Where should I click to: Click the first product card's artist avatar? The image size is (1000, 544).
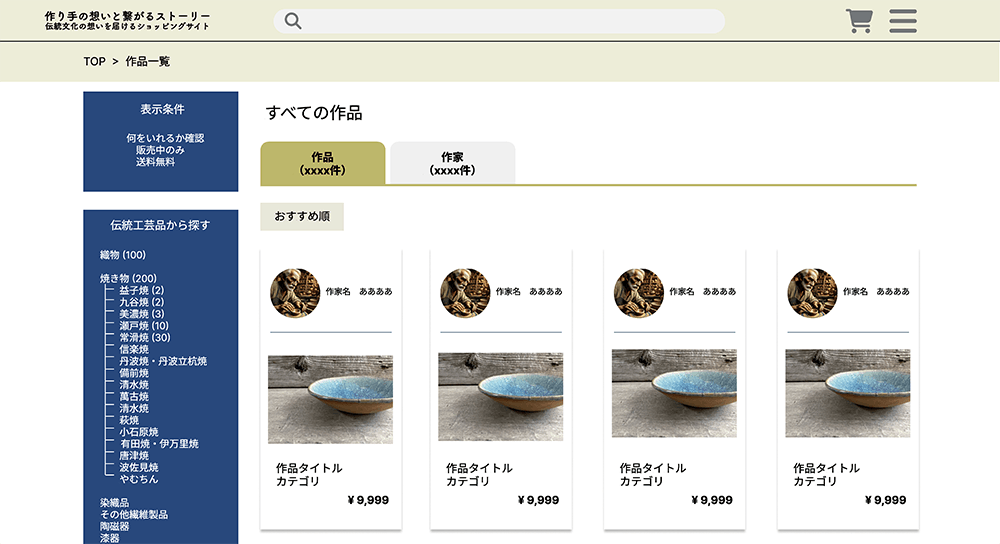295,292
